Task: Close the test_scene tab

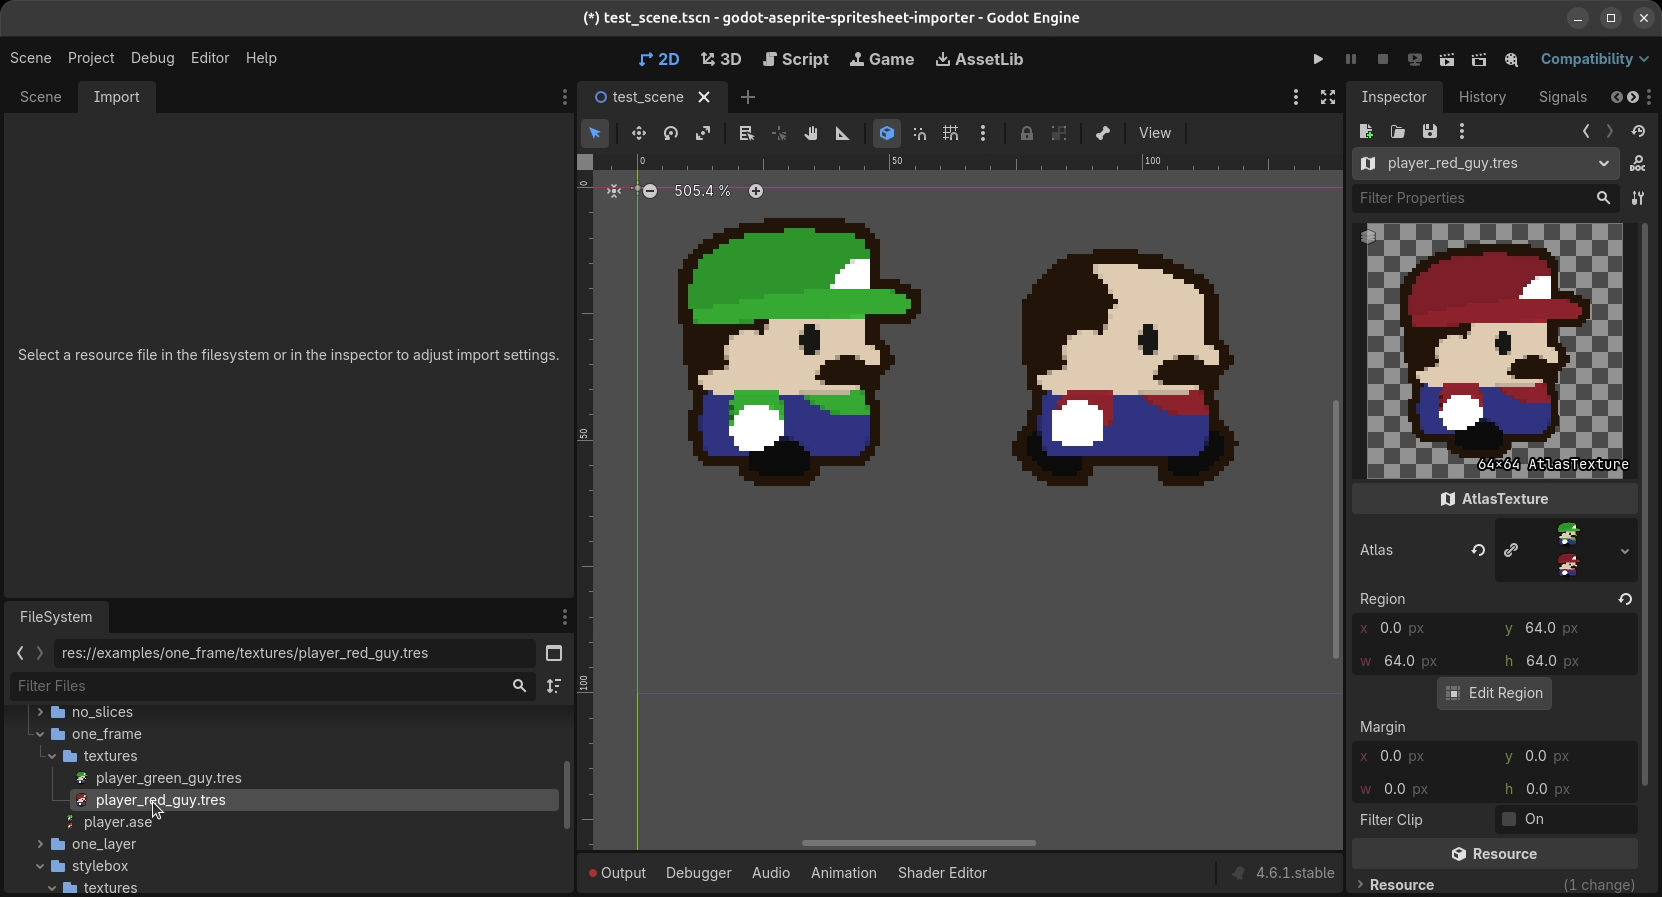Action: click(x=704, y=97)
